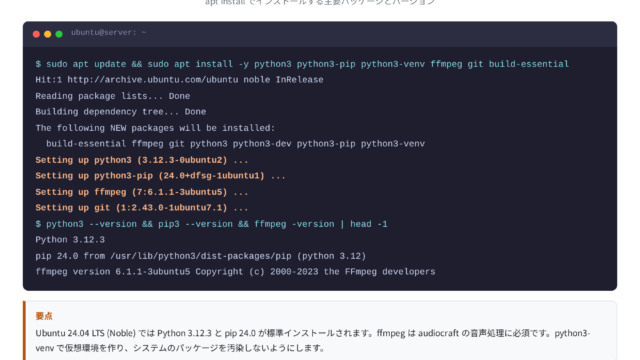Click the yellow minimize dot in terminal header
This screenshot has height=360, width=640.
[48, 34]
